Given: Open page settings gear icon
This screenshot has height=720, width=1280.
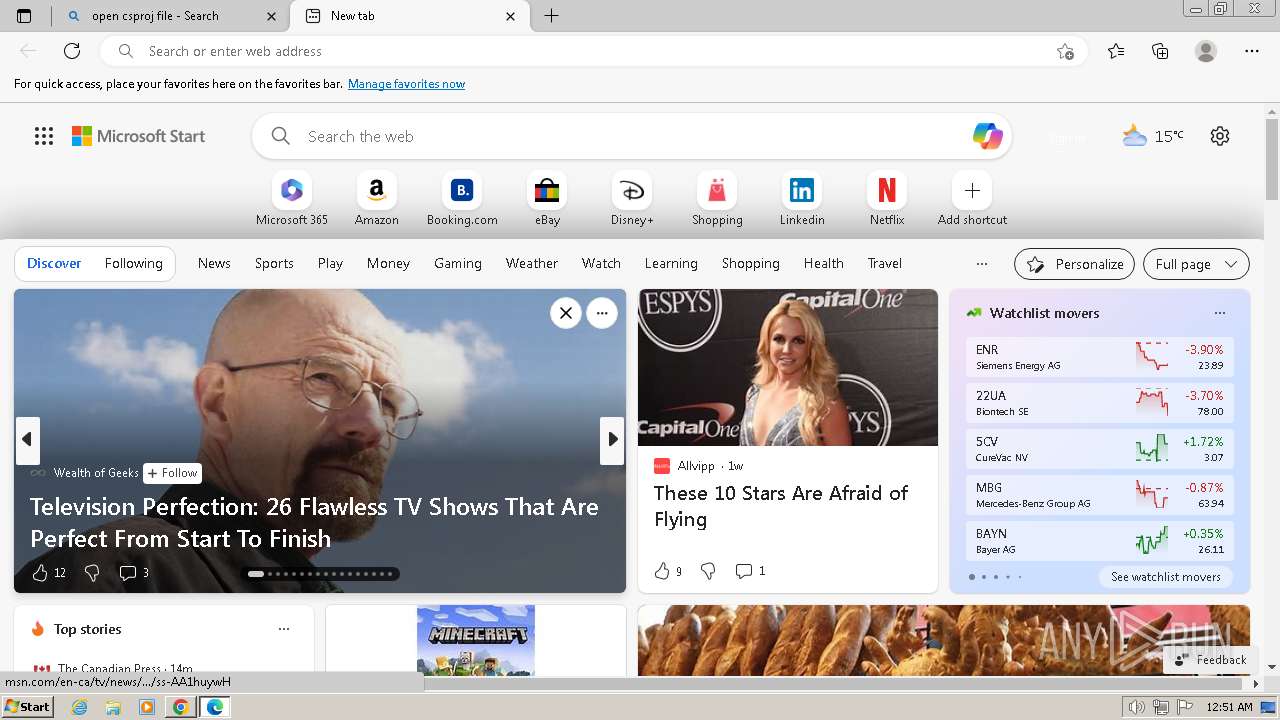Looking at the screenshot, I should [1220, 136].
